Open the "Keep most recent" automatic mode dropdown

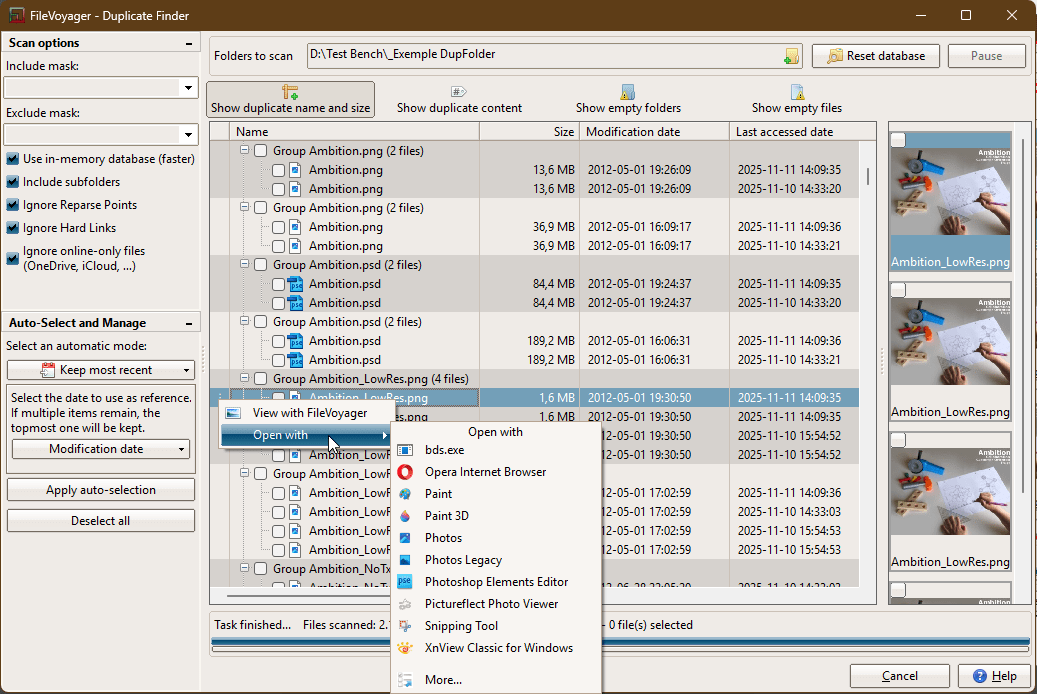[x=100, y=371]
